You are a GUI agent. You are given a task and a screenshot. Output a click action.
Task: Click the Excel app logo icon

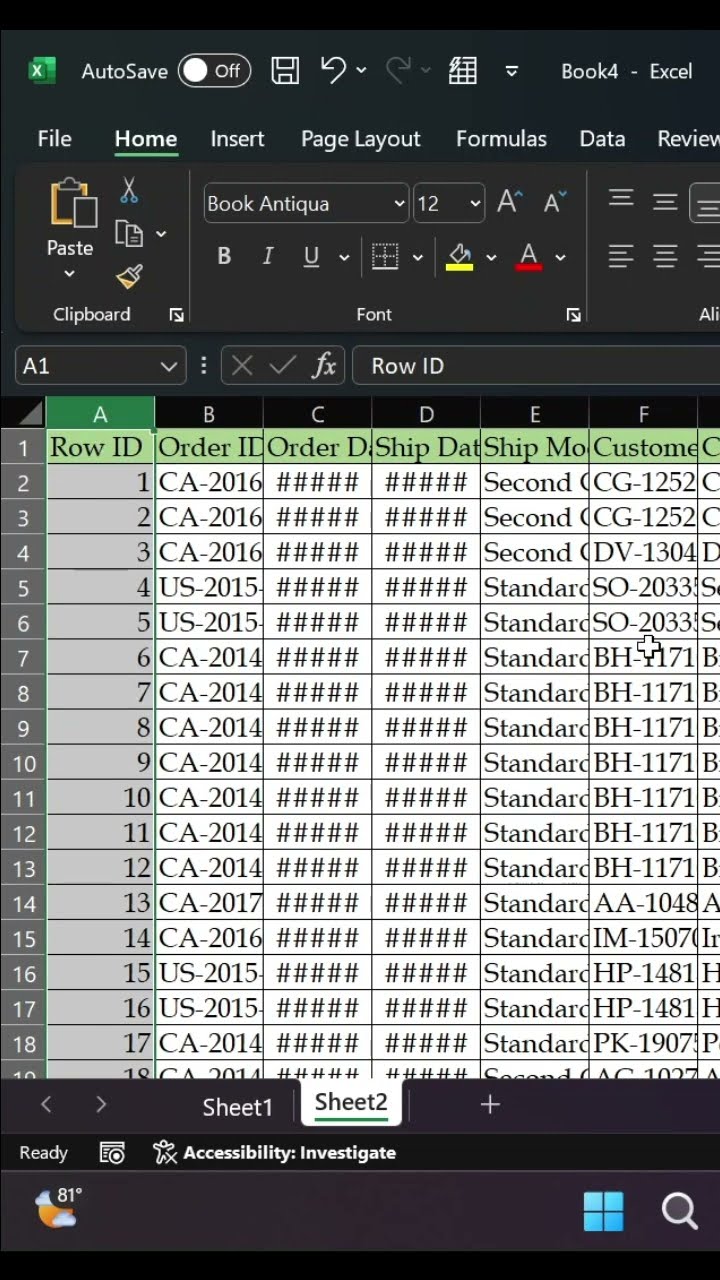pyautogui.click(x=42, y=71)
